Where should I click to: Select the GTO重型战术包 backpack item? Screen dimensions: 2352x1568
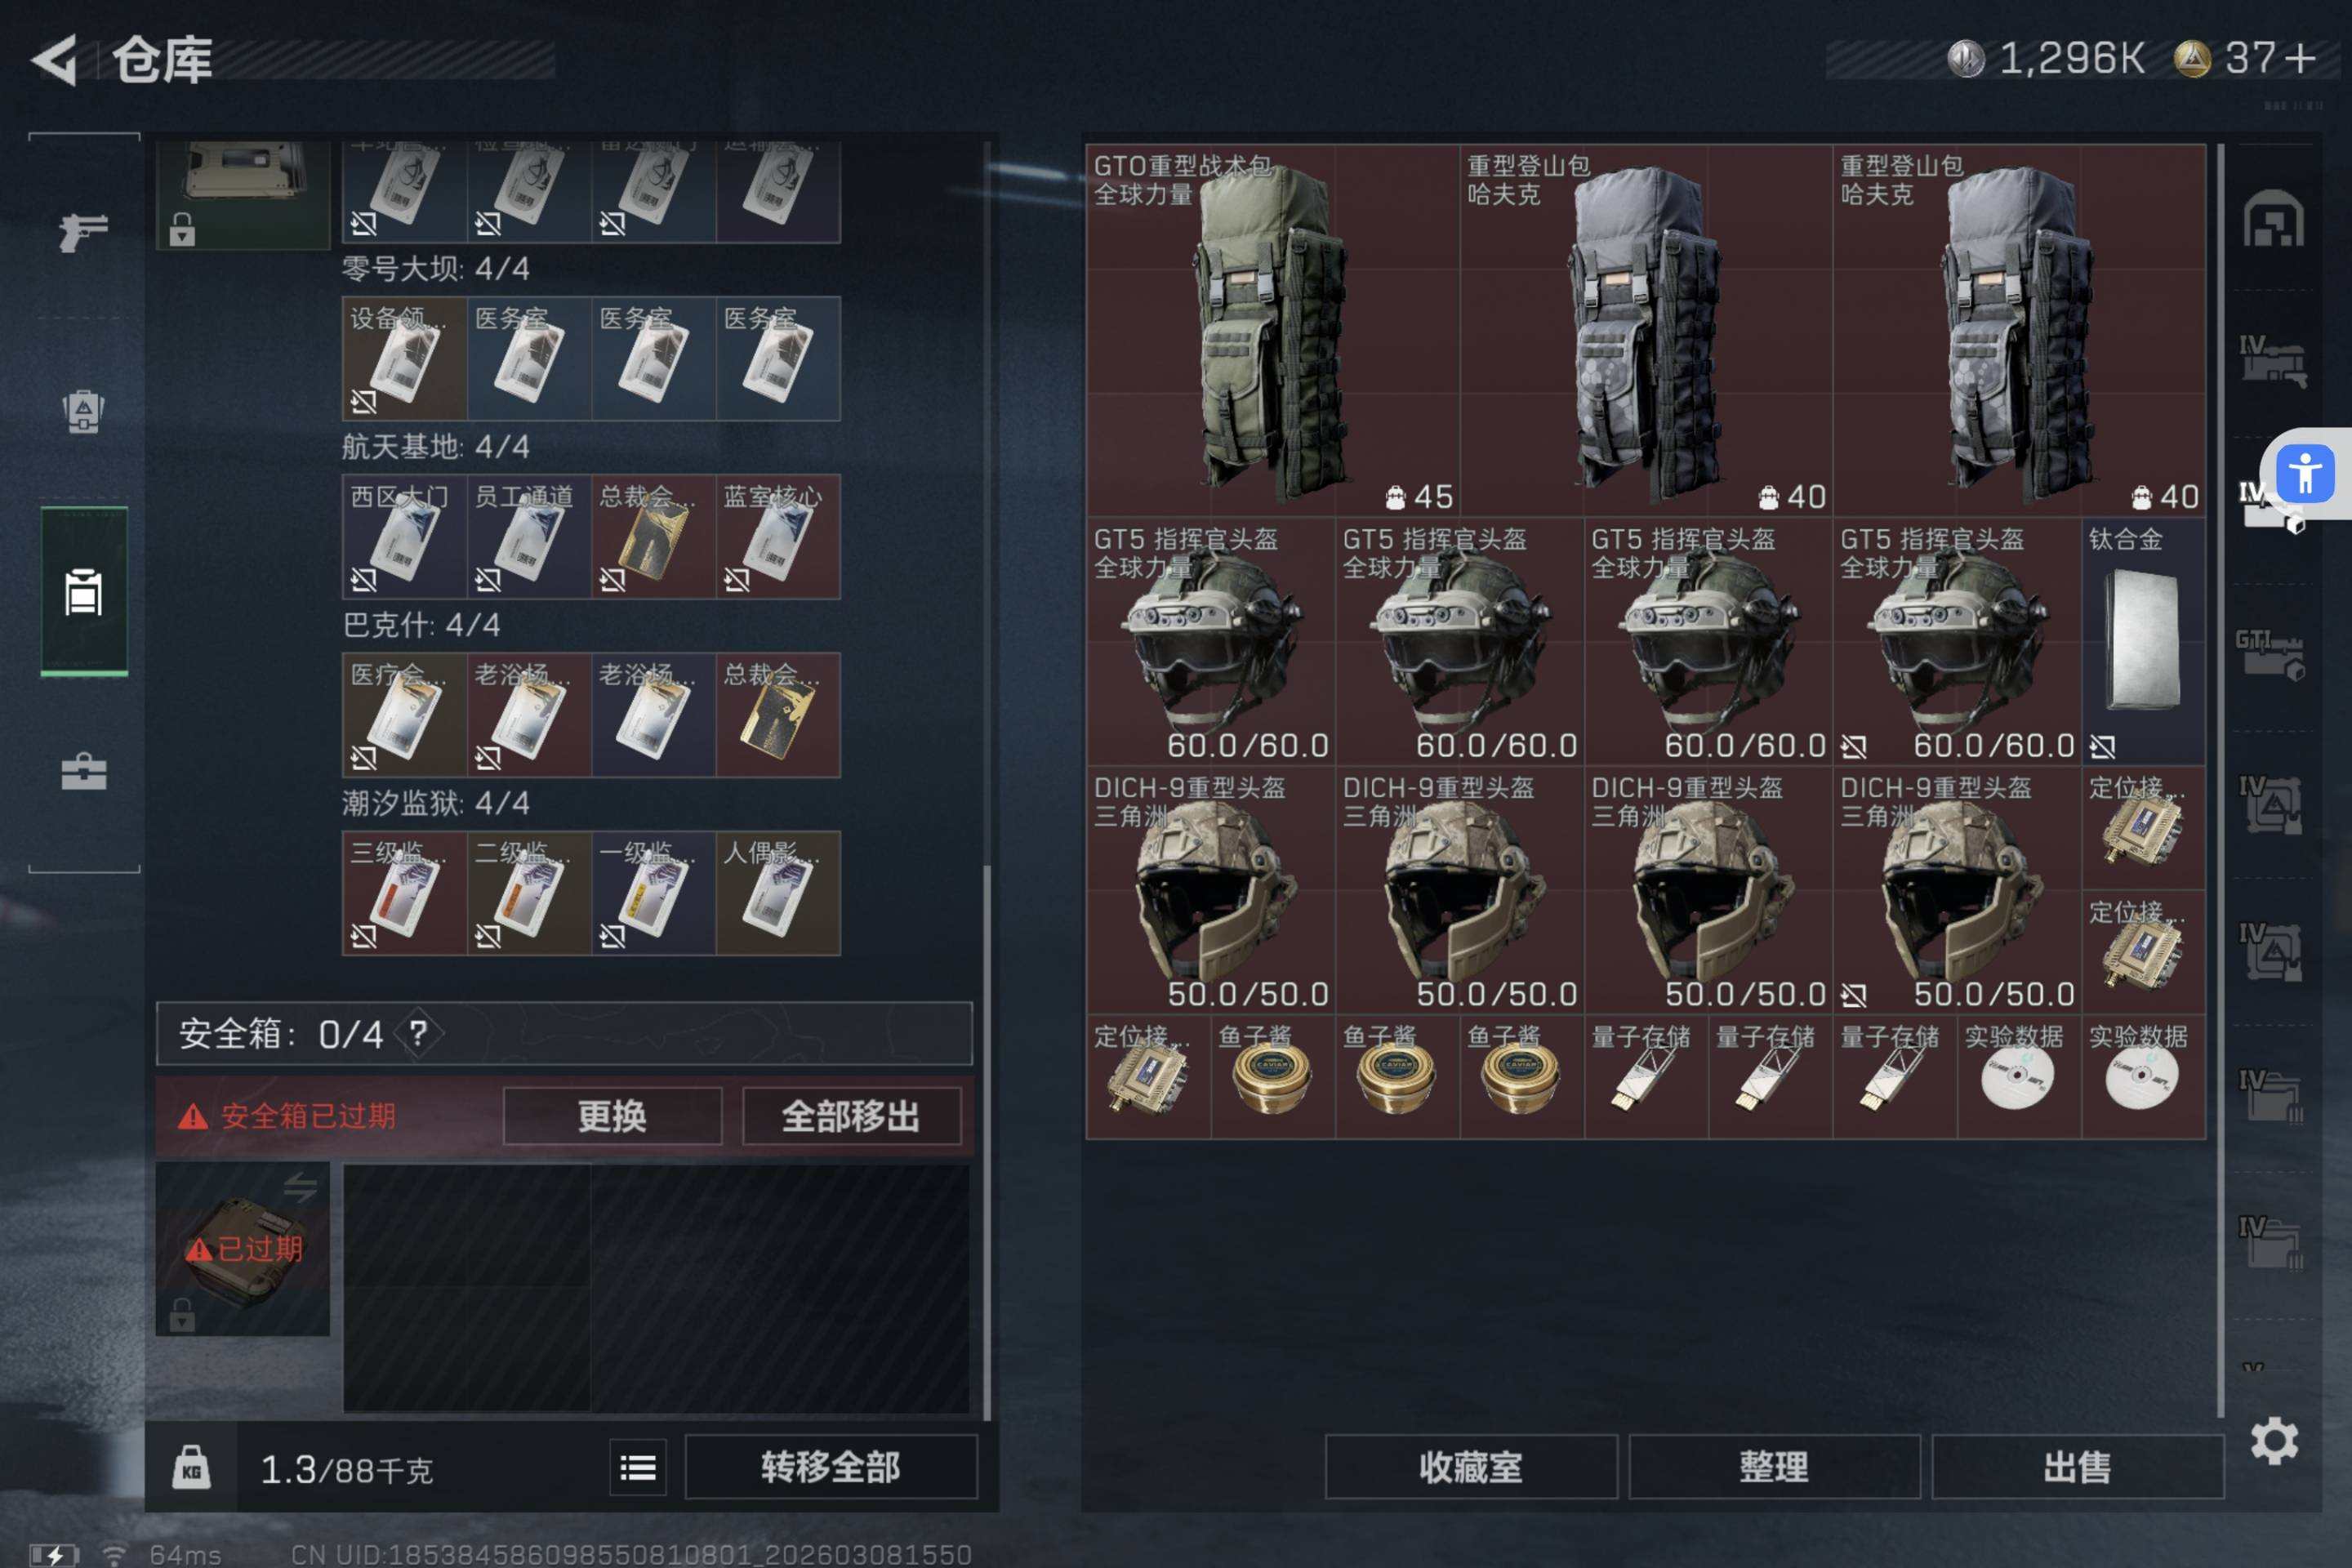pyautogui.click(x=1272, y=330)
